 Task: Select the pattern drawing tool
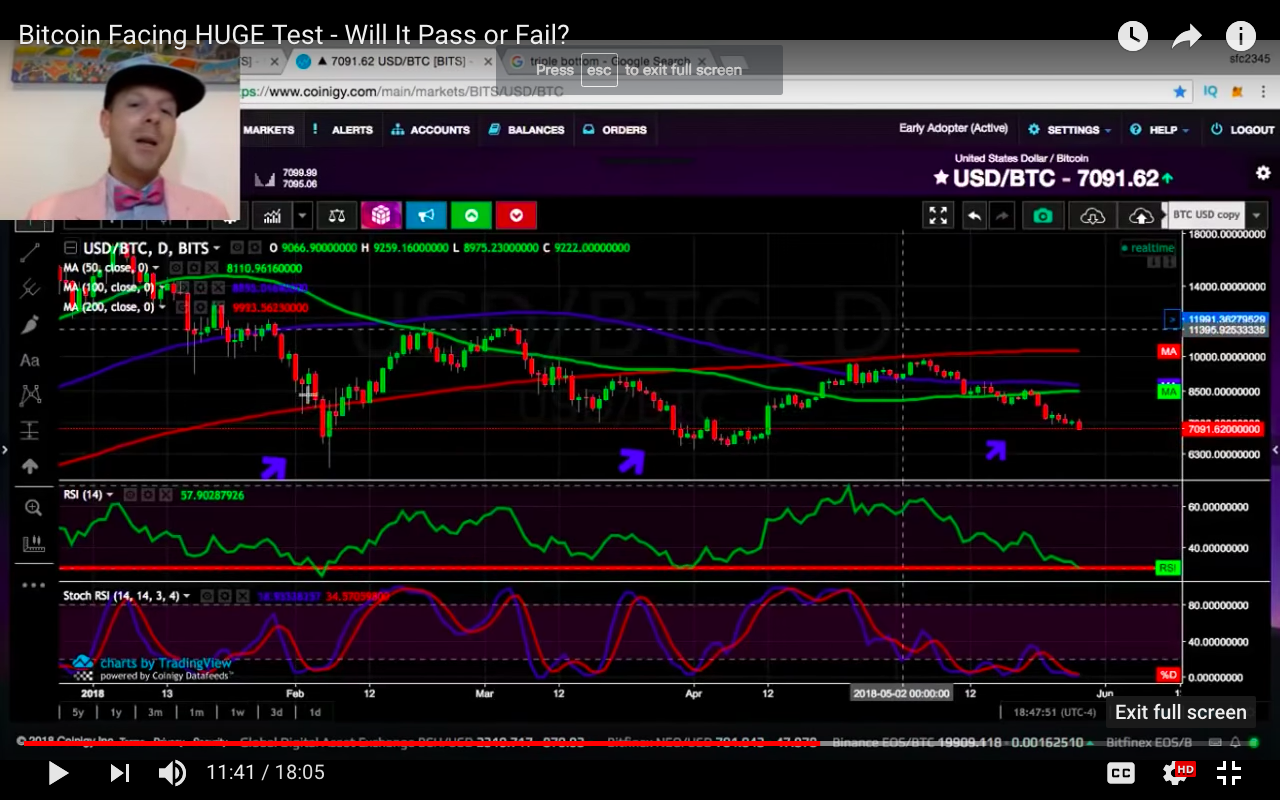coord(30,395)
